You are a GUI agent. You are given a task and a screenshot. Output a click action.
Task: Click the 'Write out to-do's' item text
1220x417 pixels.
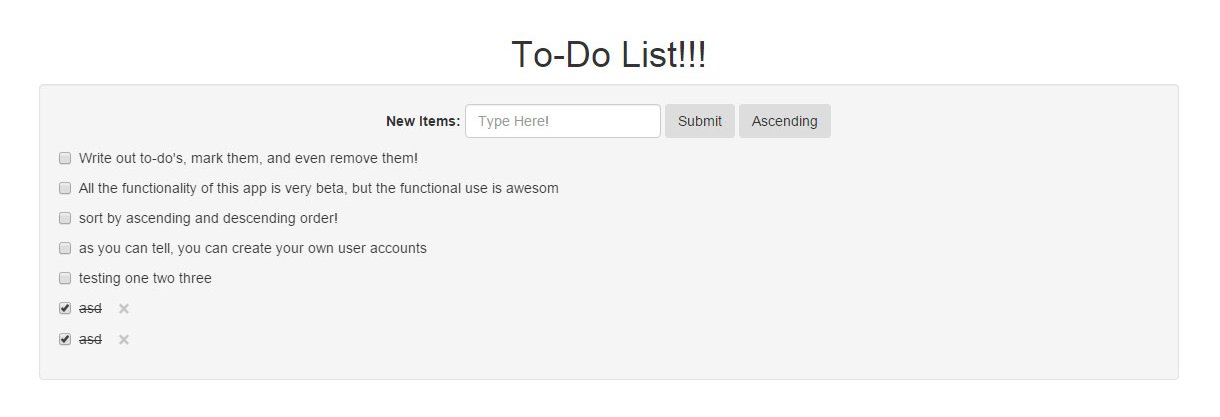tap(248, 158)
